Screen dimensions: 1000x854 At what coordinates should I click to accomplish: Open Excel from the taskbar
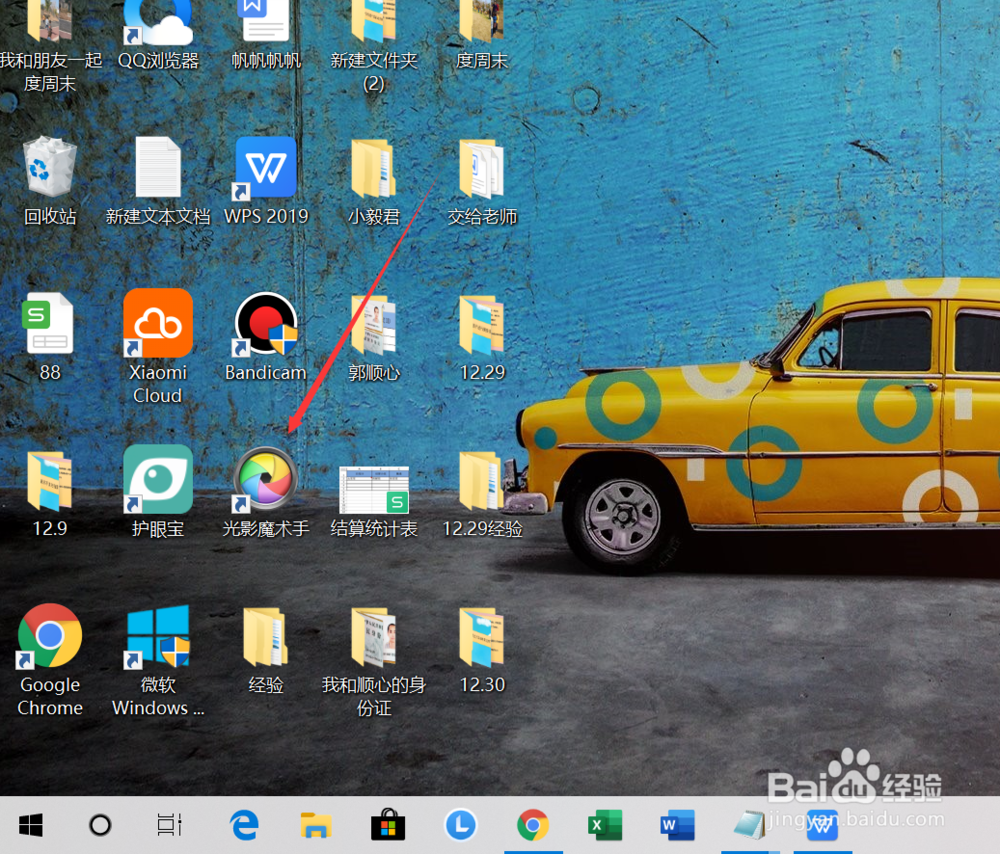point(605,825)
